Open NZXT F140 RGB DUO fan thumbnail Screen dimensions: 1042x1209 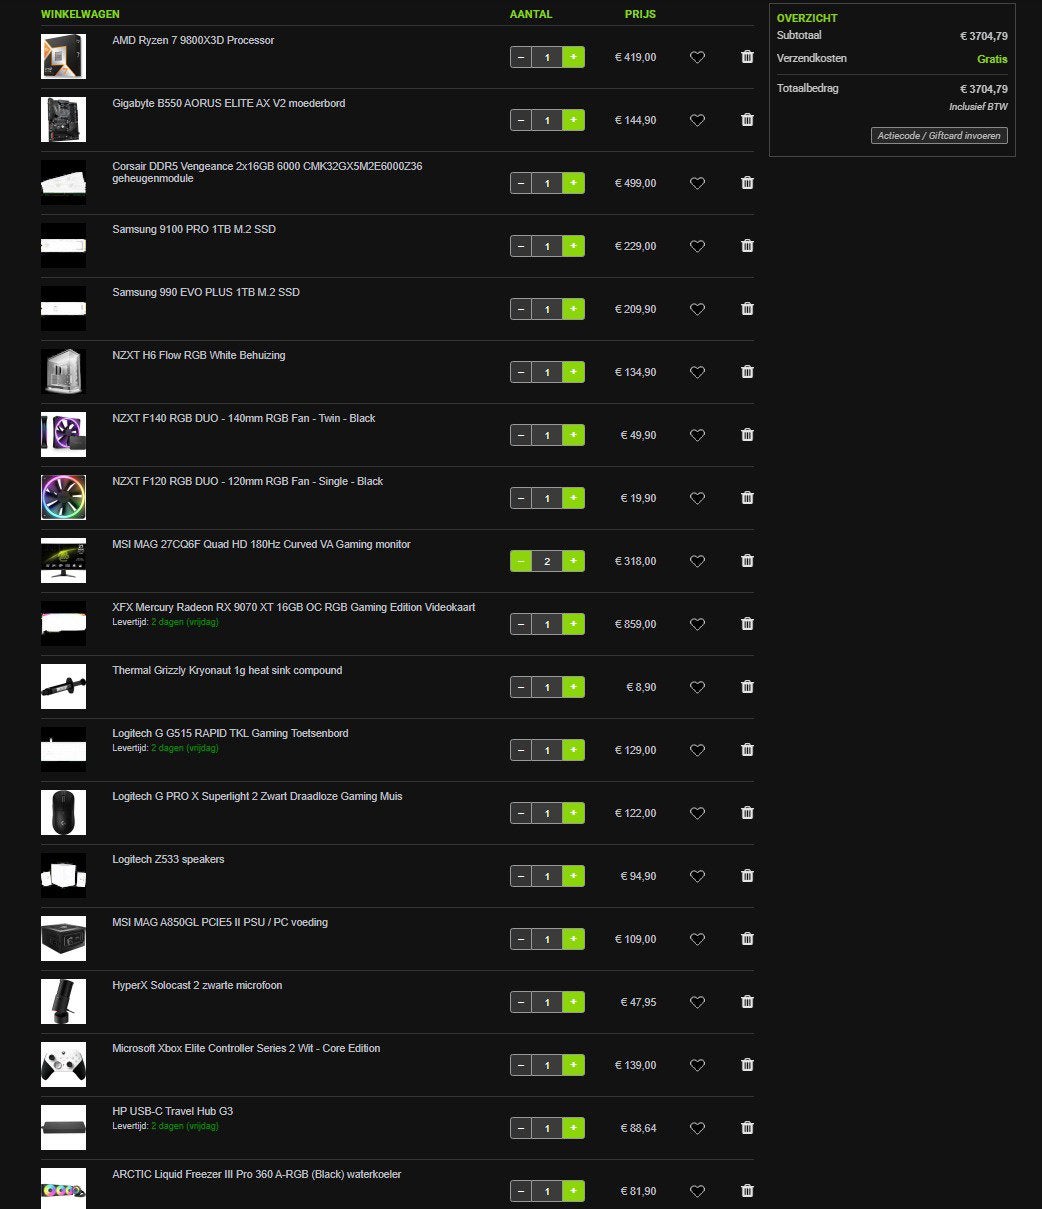coord(63,434)
